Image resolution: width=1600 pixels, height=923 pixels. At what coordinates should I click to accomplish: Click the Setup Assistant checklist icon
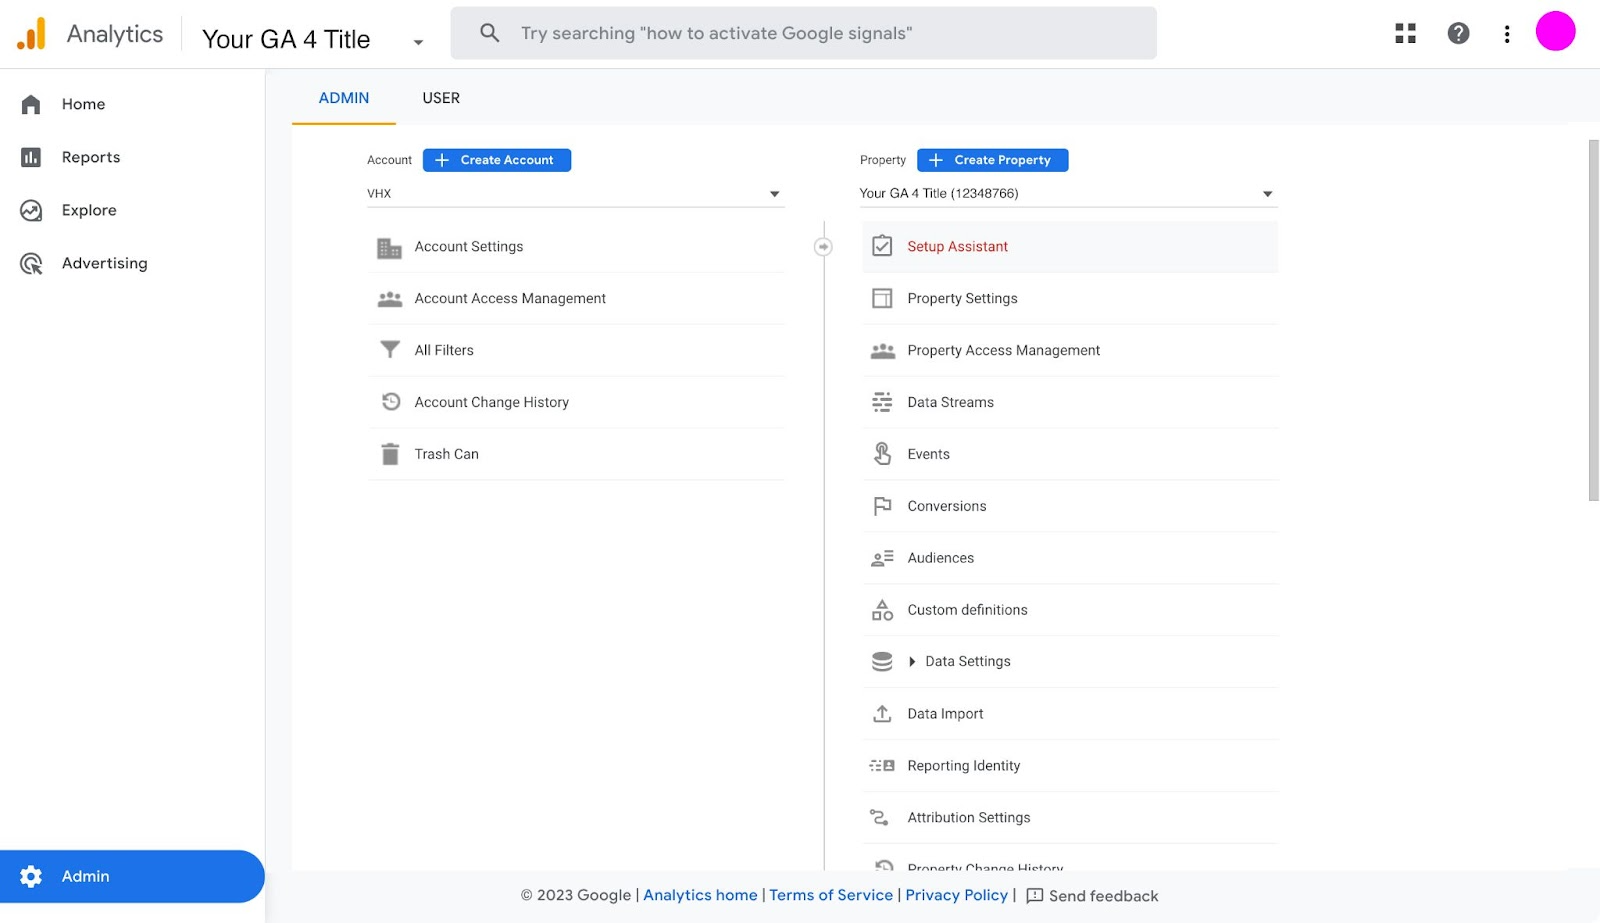coord(882,246)
